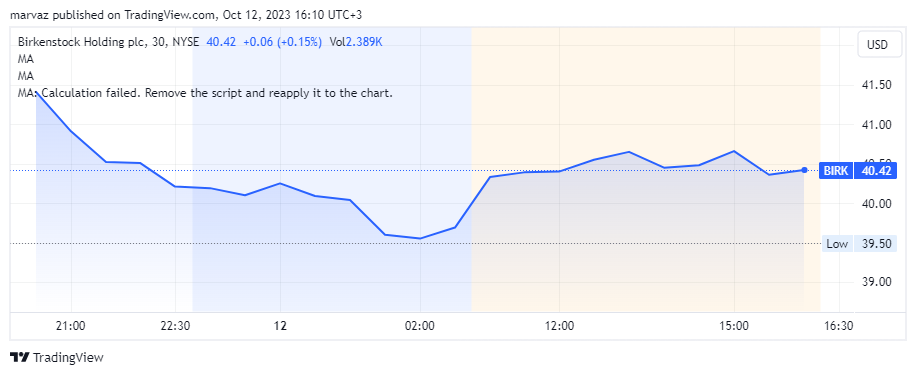916x375 pixels.
Task: Click the first MA indicator label
Action: tap(26, 59)
